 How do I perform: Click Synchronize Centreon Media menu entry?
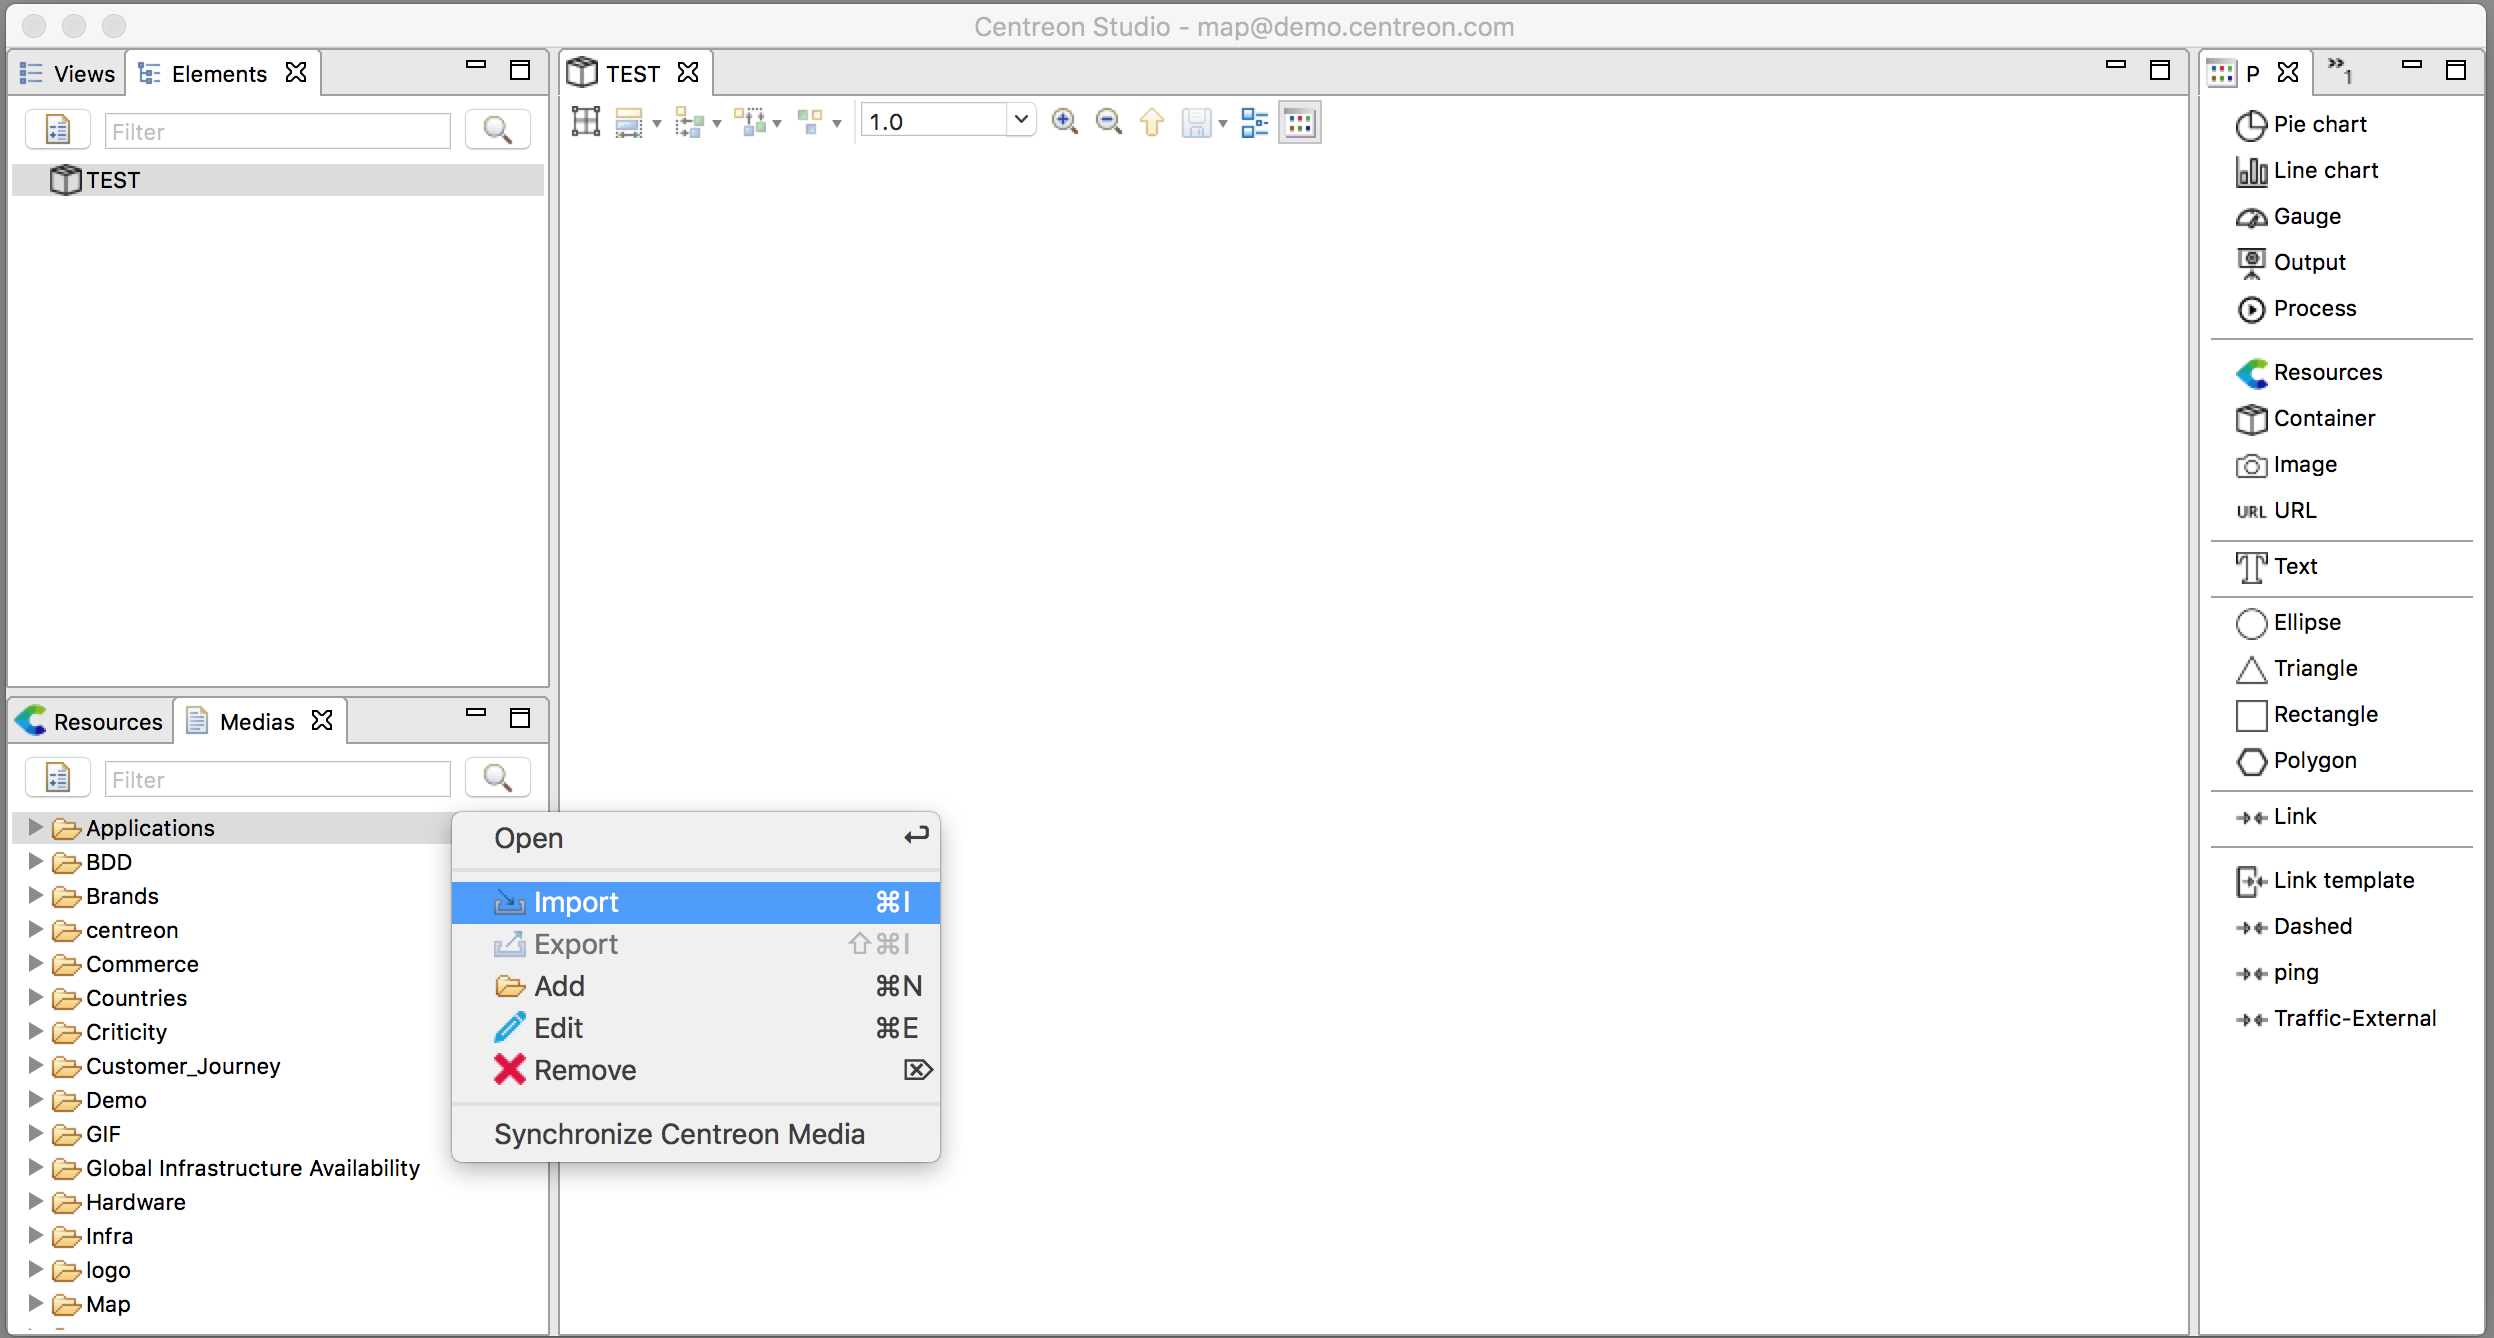click(x=679, y=1134)
